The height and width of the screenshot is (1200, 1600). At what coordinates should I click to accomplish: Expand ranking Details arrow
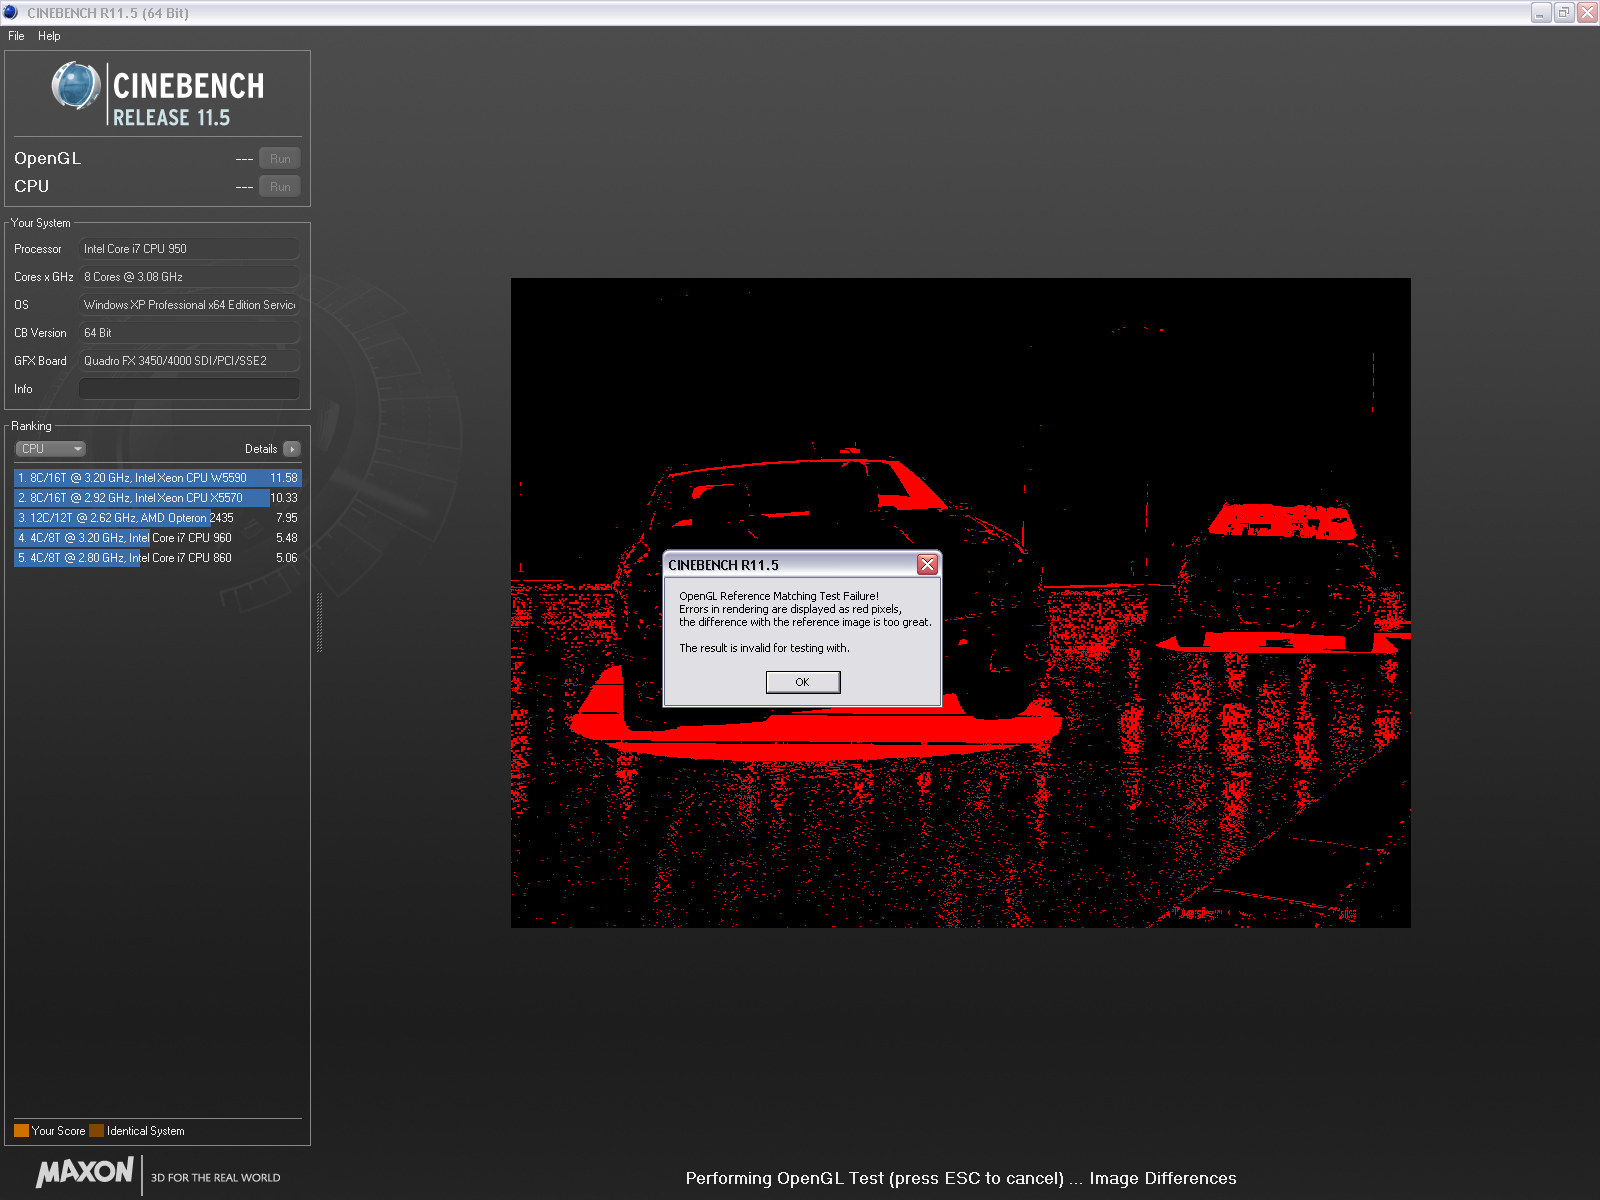(x=292, y=449)
